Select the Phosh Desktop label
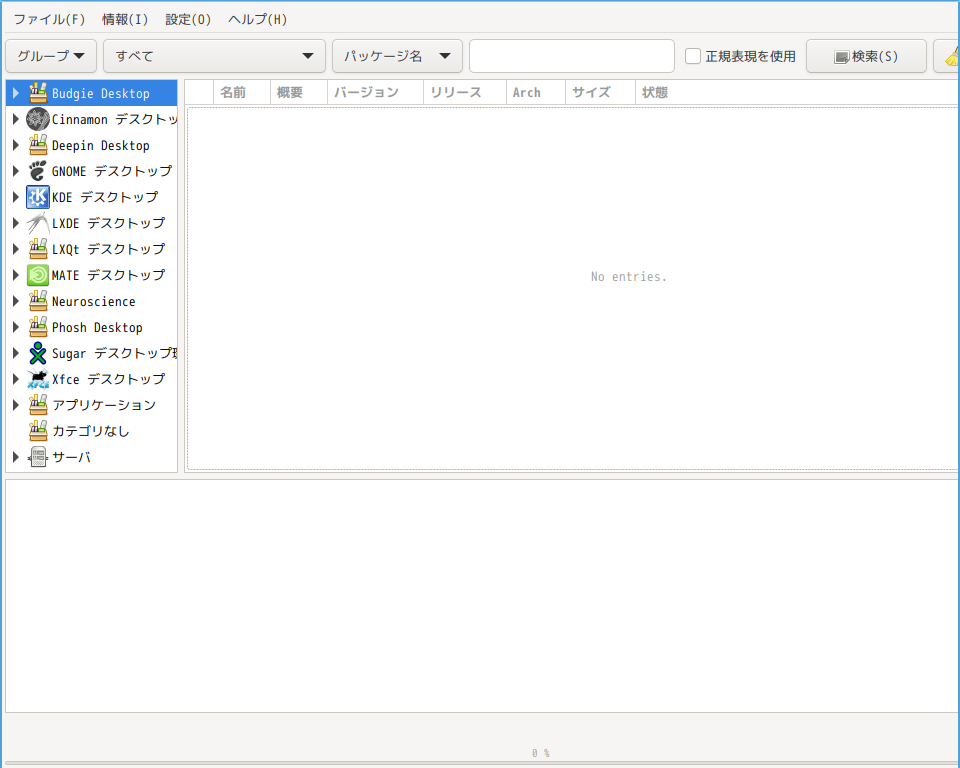960x768 pixels. (97, 327)
